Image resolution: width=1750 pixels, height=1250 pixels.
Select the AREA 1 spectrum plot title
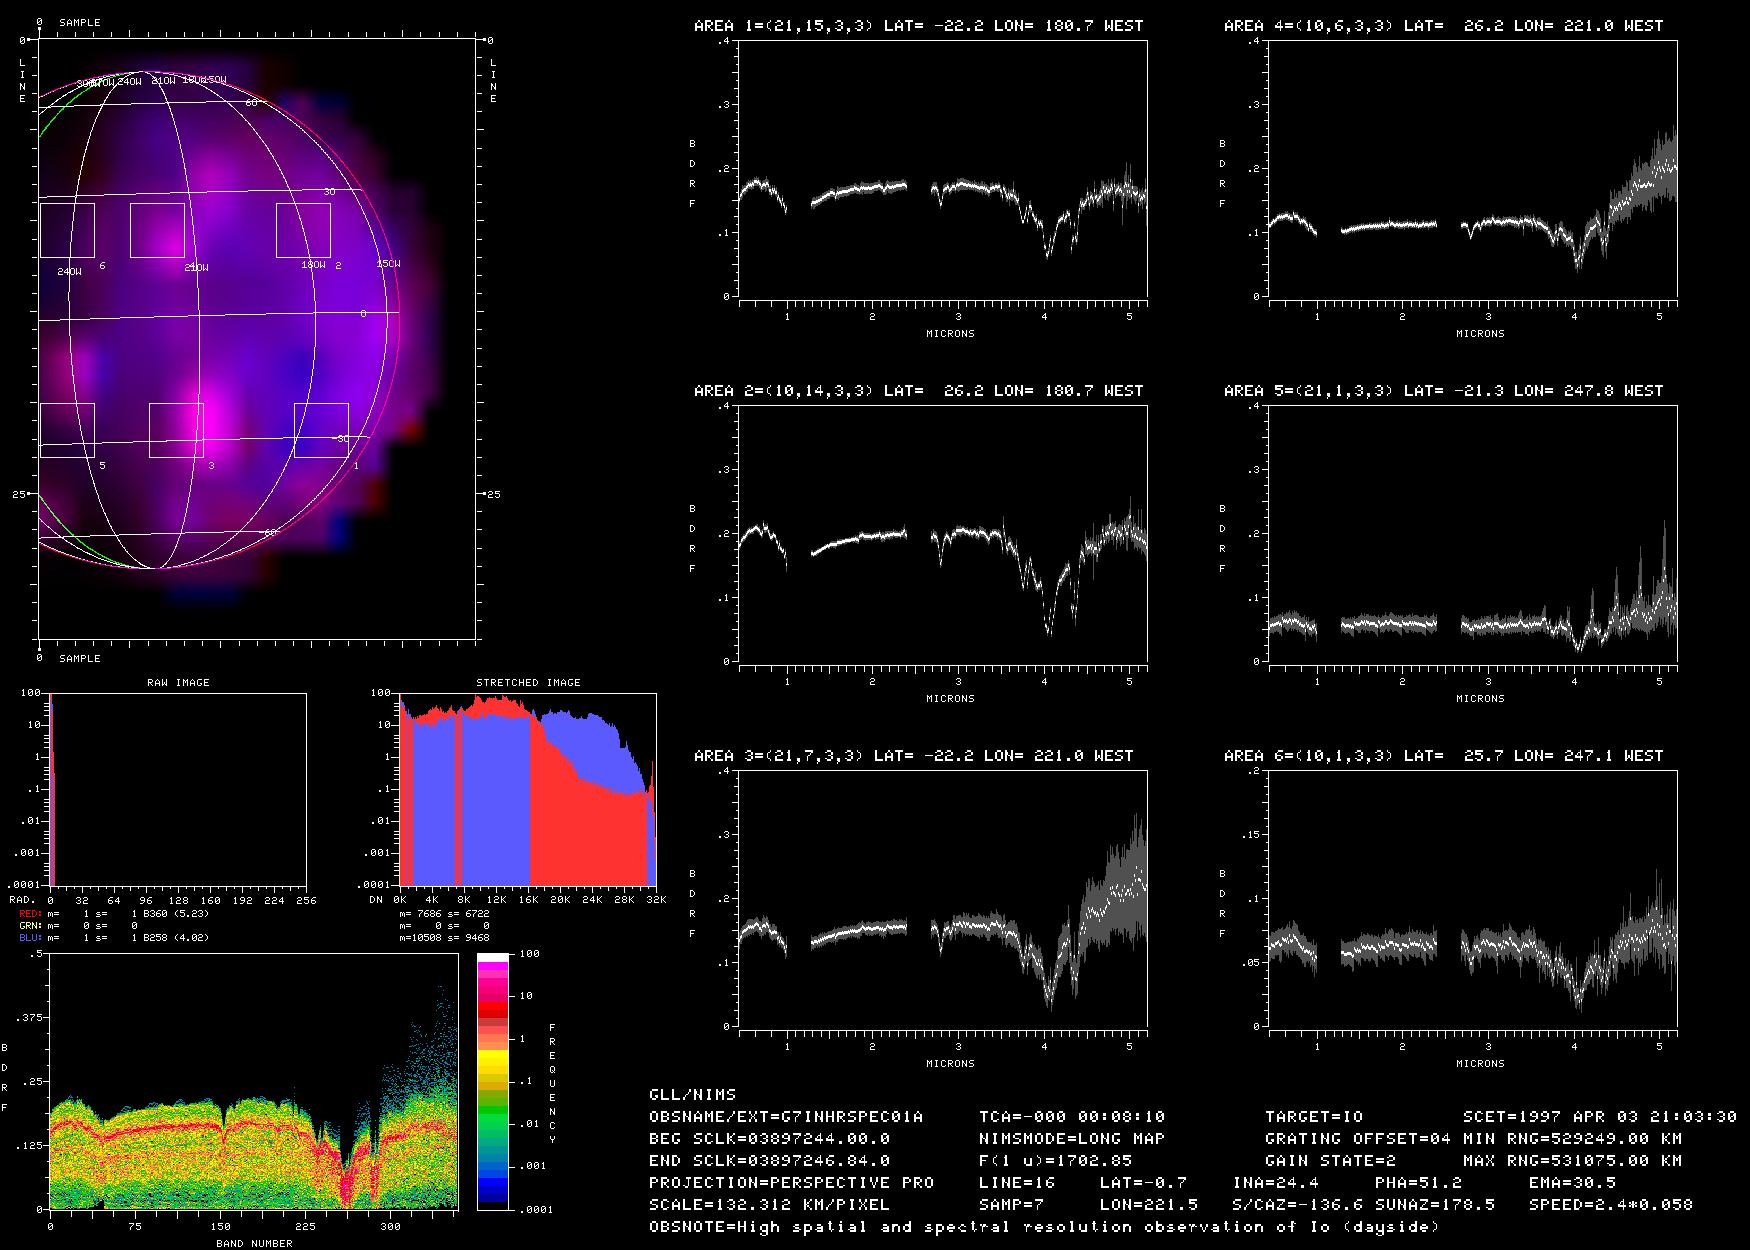pos(918,26)
